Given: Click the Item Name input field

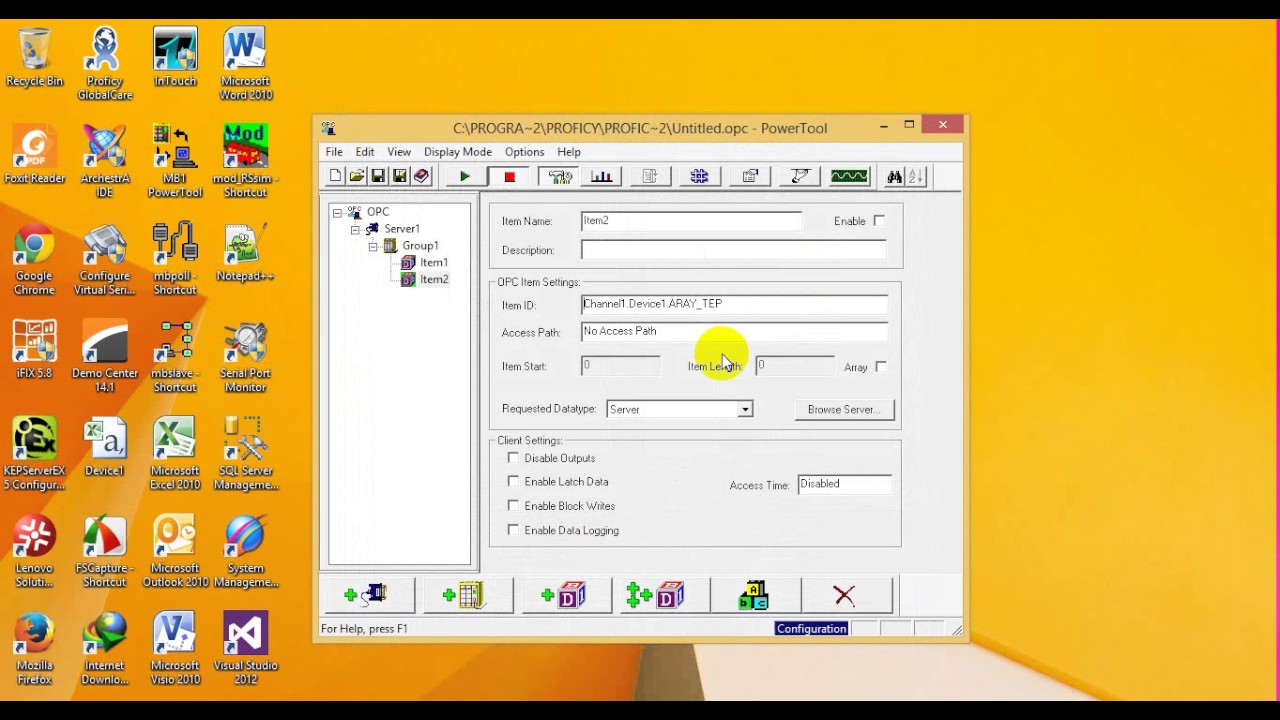Looking at the screenshot, I should point(691,221).
